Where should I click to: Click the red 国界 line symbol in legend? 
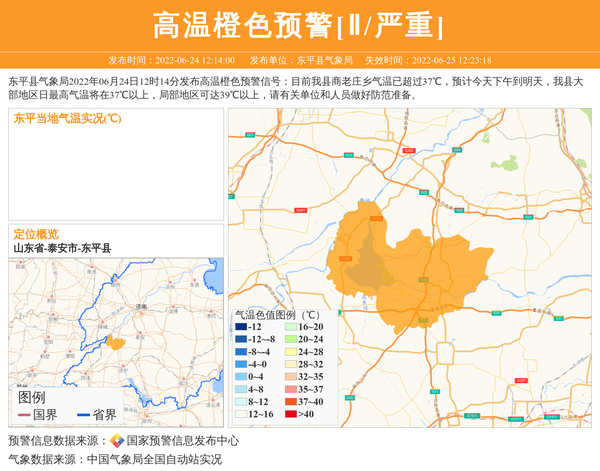coord(24,415)
